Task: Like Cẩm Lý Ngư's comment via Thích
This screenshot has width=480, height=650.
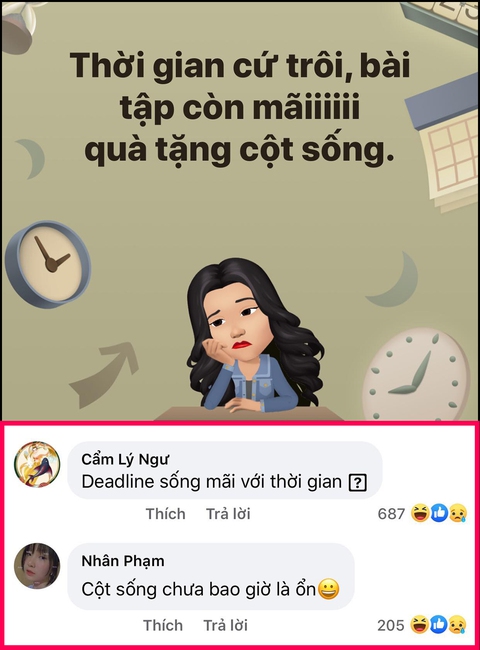Action: 165,514
